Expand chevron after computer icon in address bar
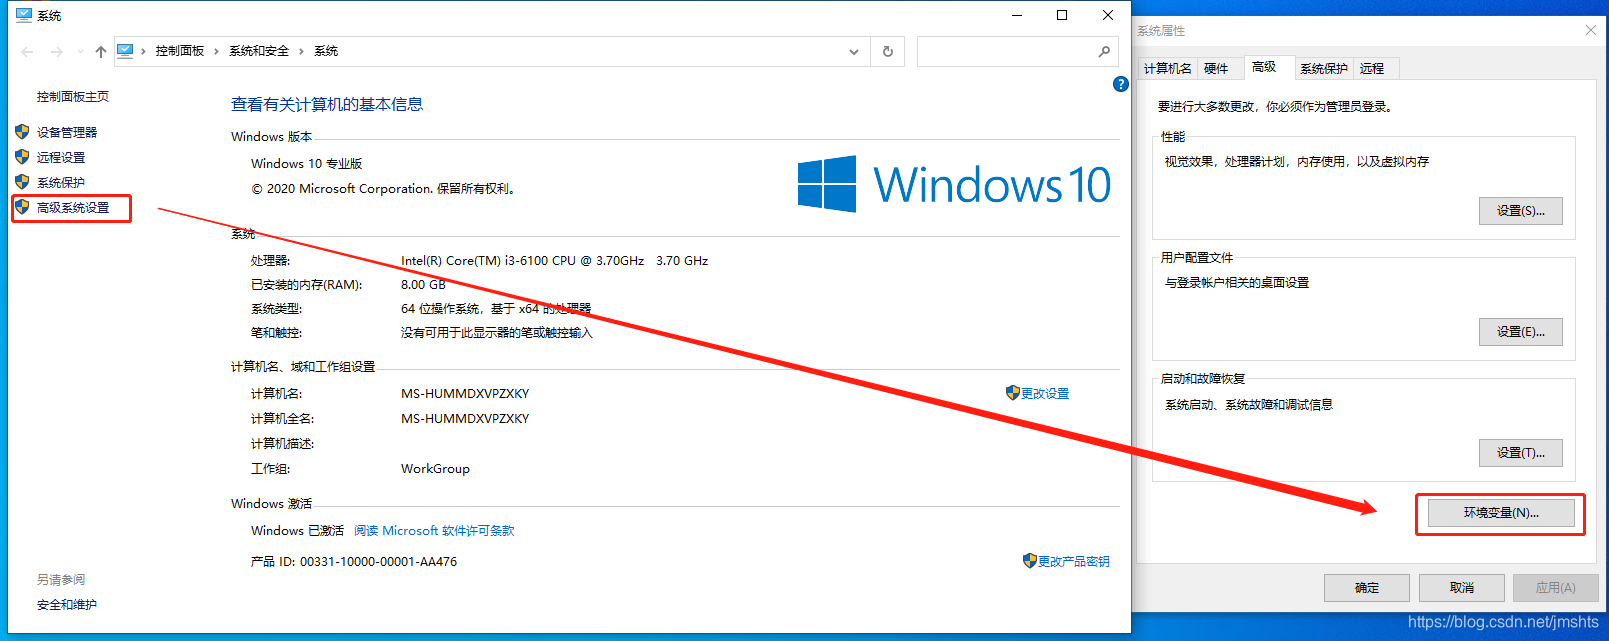The image size is (1609, 641). [143, 51]
